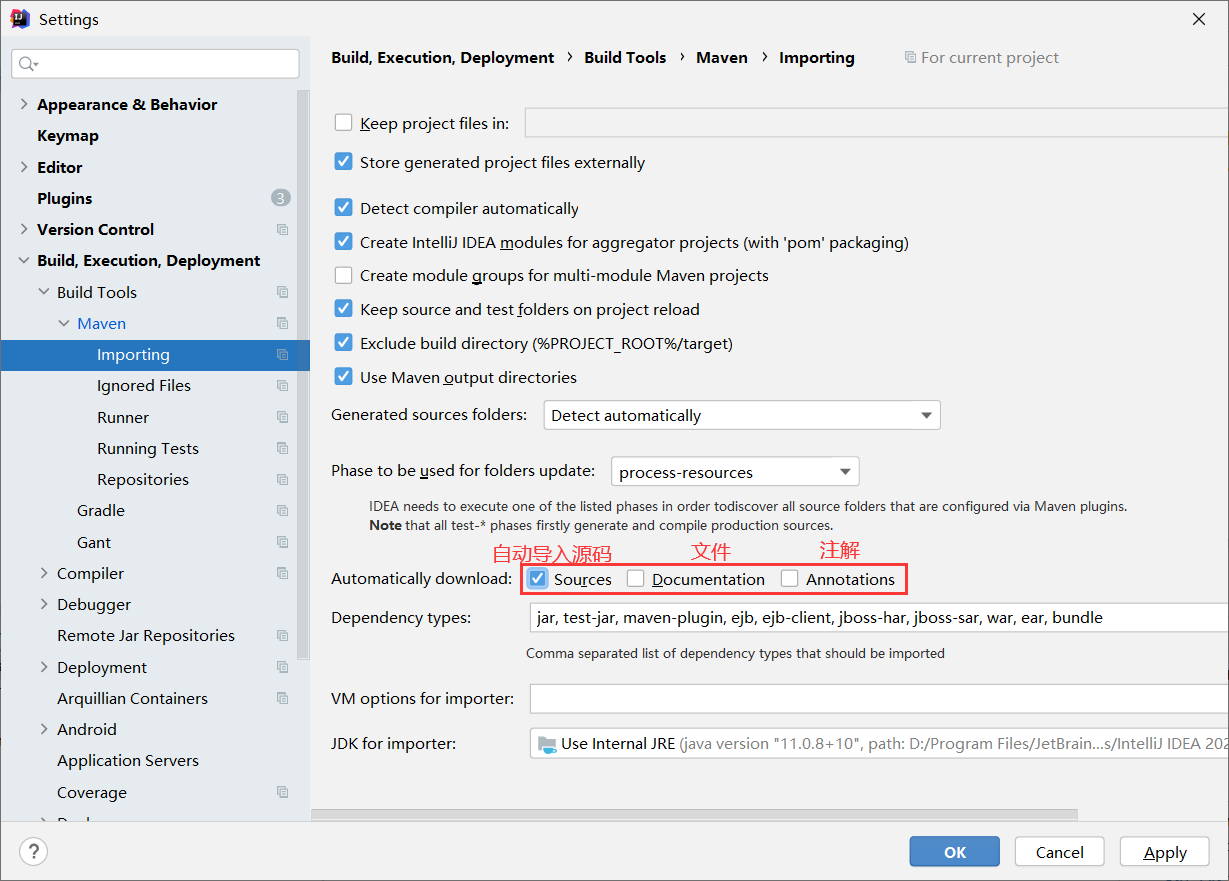Image resolution: width=1229 pixels, height=881 pixels.
Task: Click project-level icon beside Running Tests
Action: click(x=282, y=448)
